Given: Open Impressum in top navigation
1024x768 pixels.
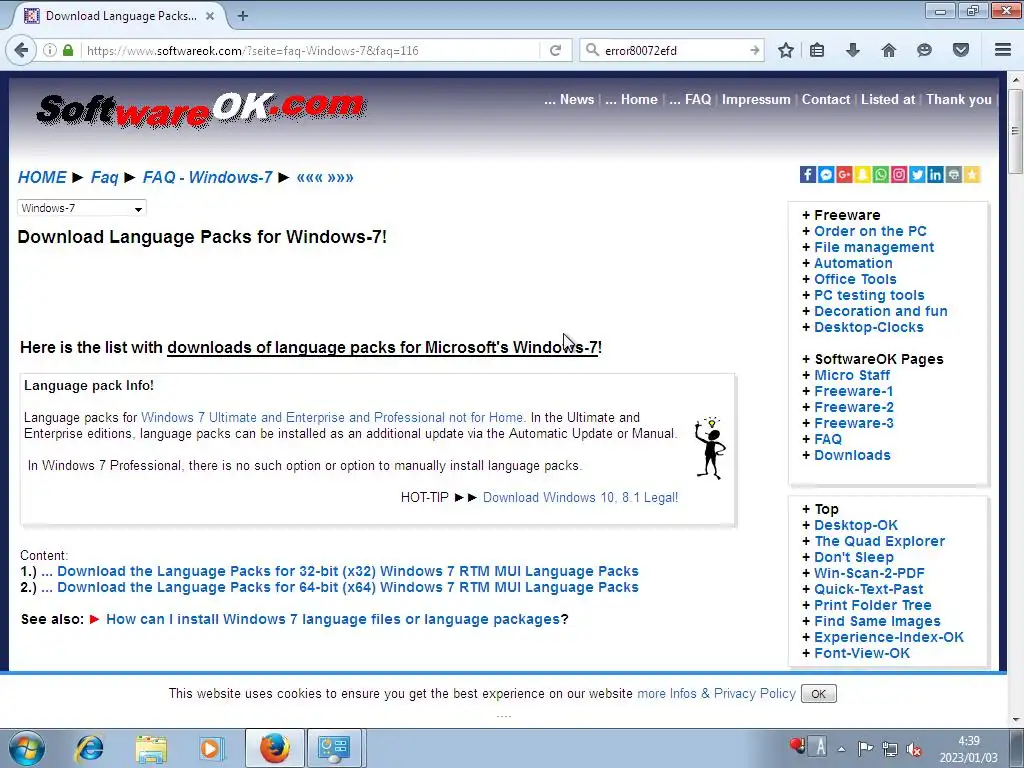Looking at the screenshot, I should tap(756, 99).
